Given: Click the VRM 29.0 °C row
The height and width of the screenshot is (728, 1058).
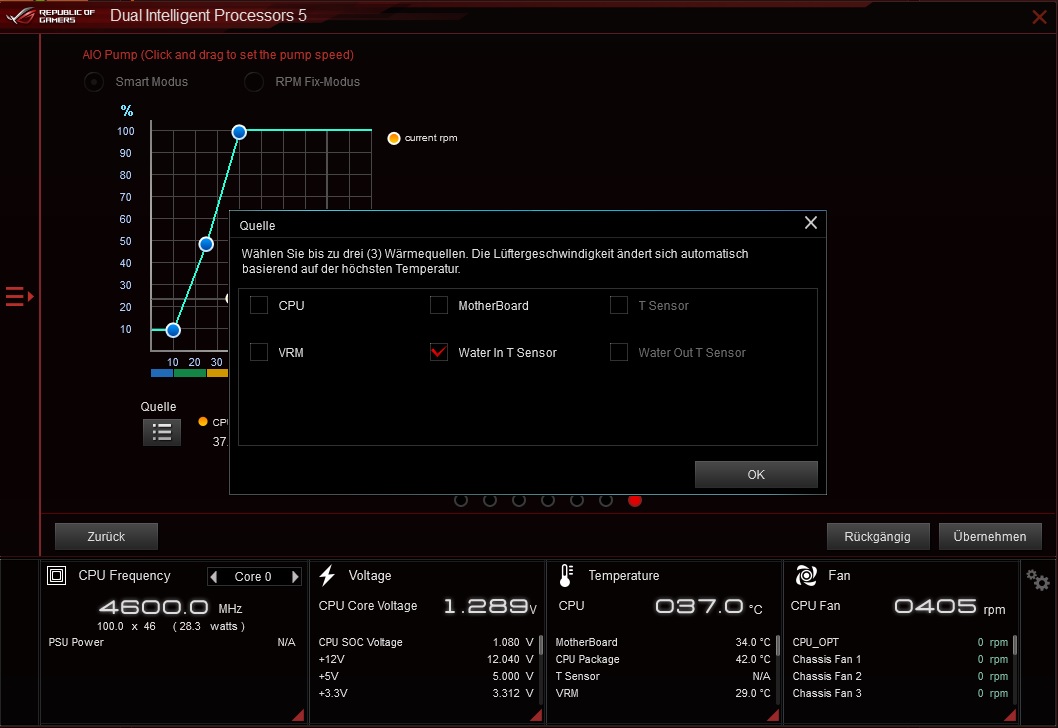Looking at the screenshot, I should (663, 693).
